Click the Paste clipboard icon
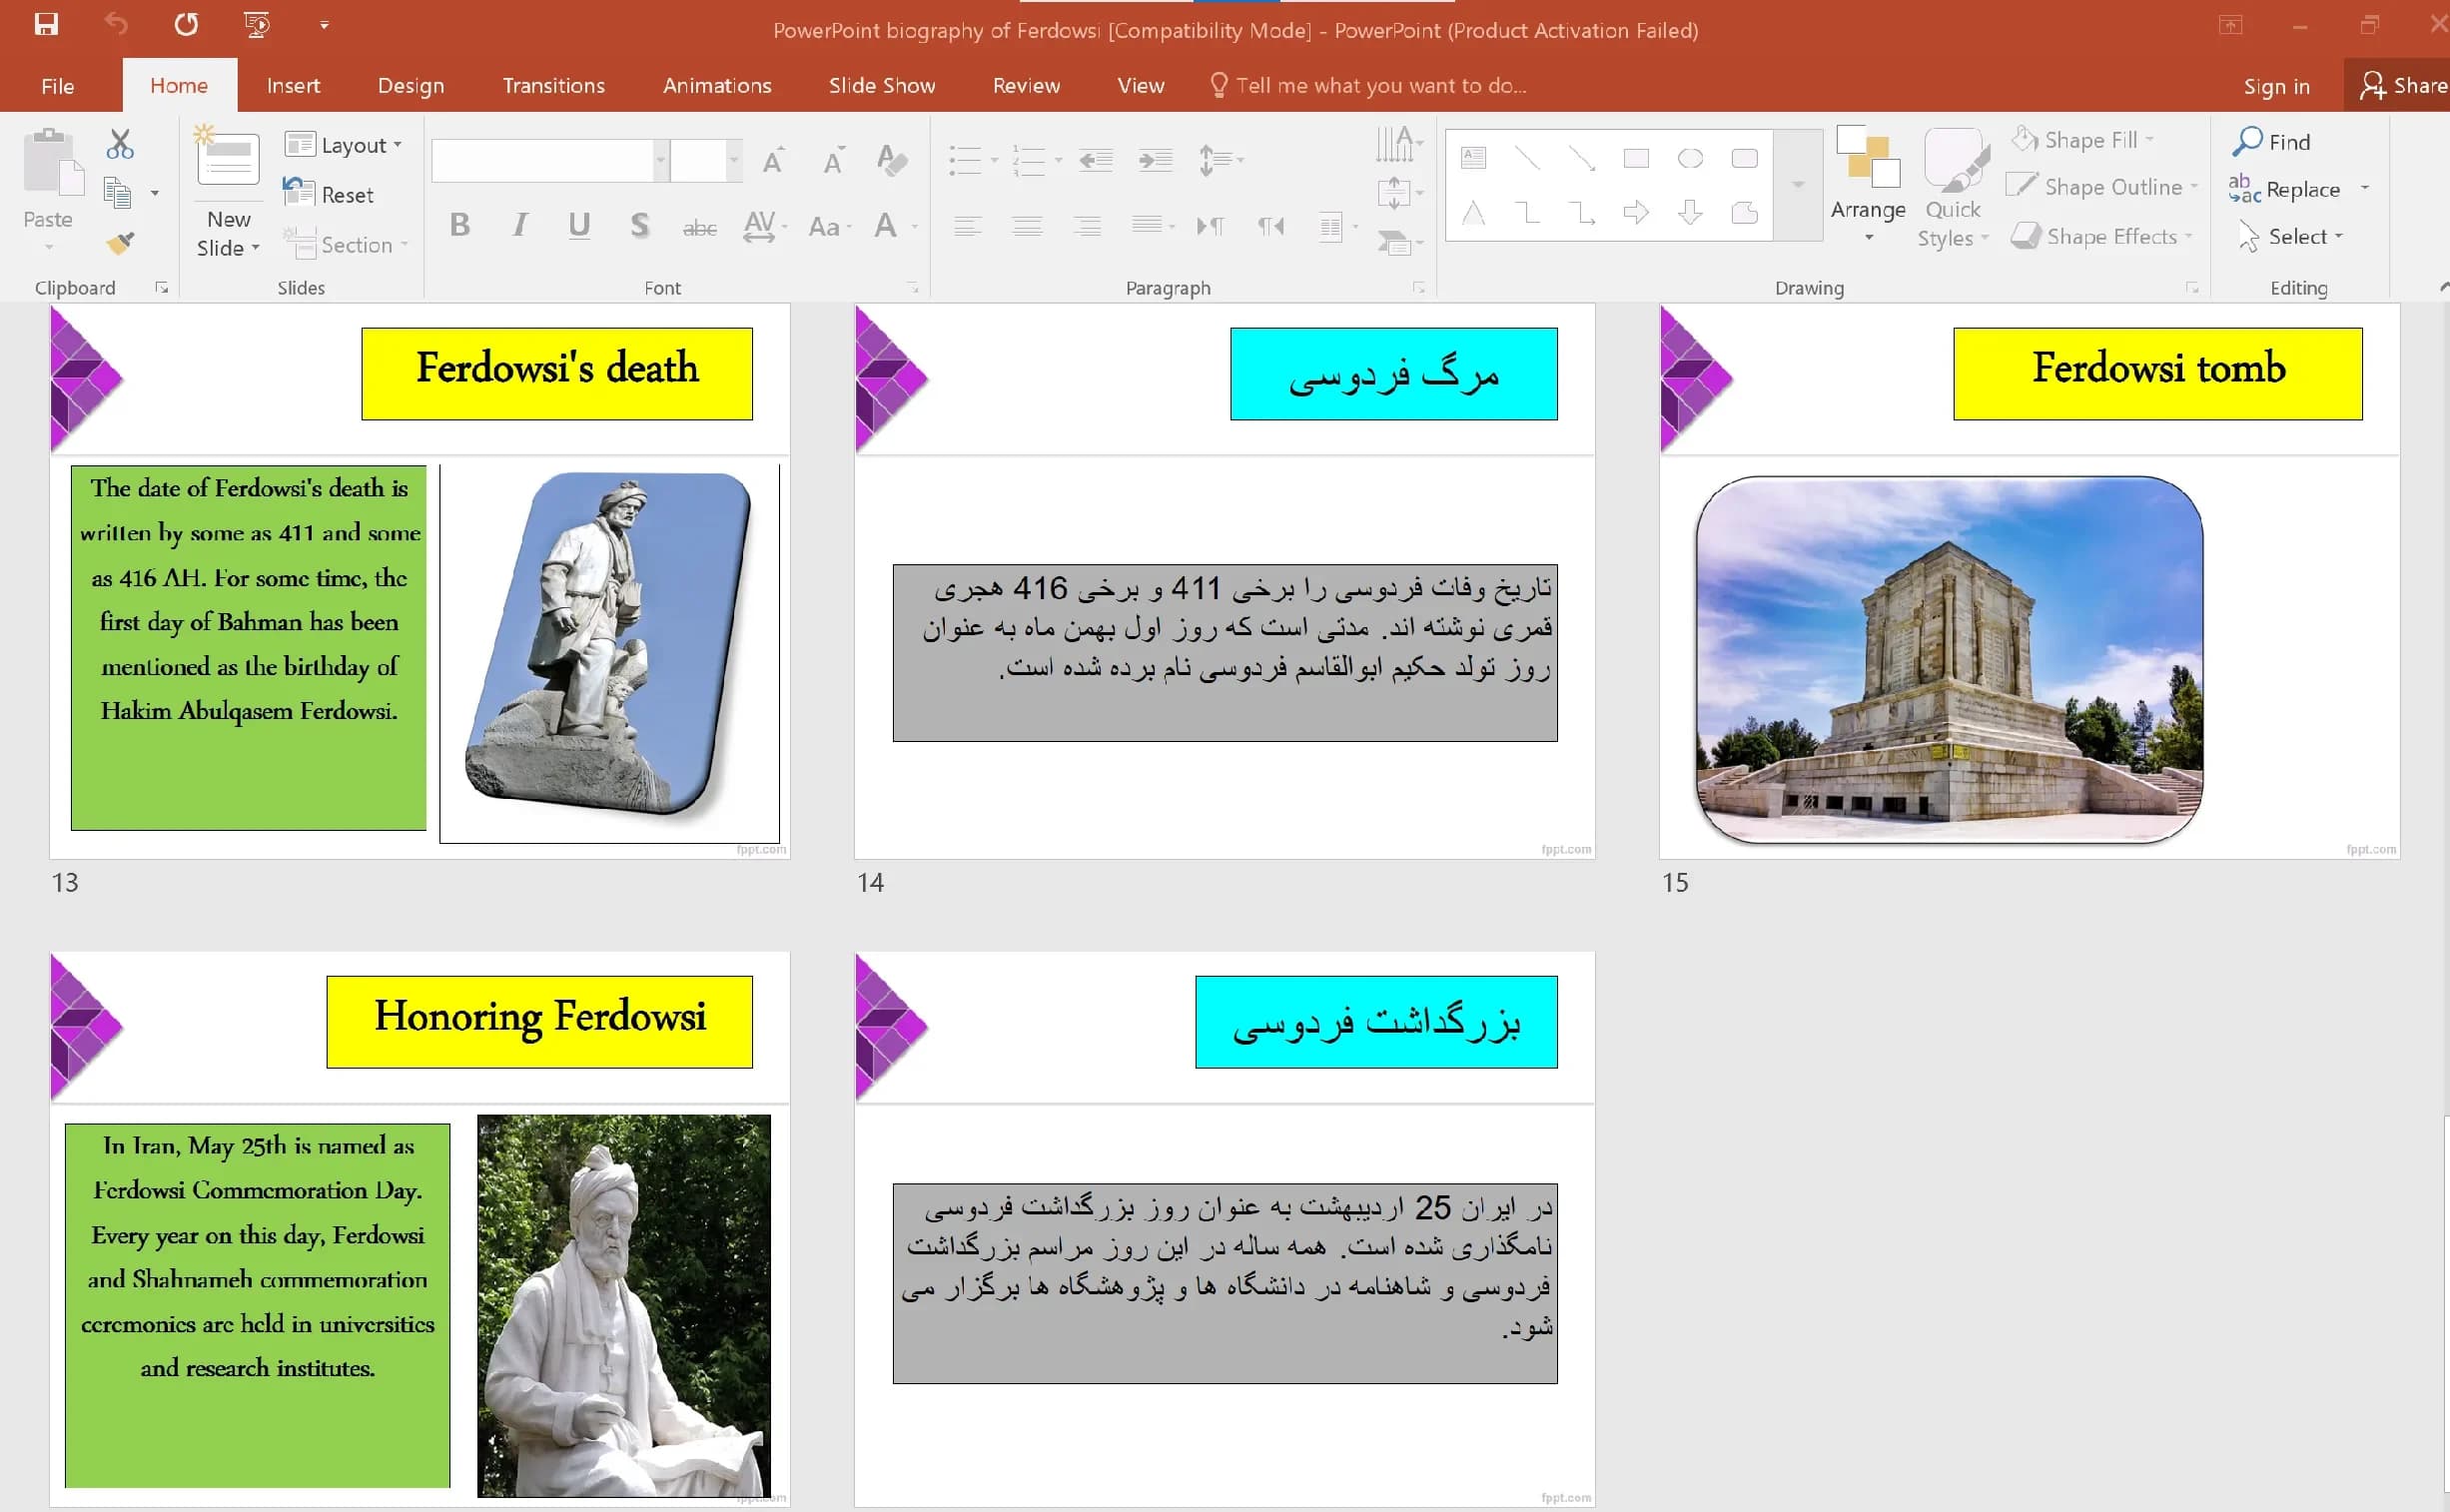 pos(52,161)
